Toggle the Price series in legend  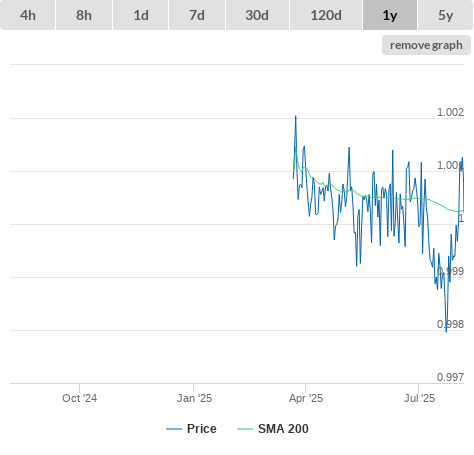(x=202, y=429)
